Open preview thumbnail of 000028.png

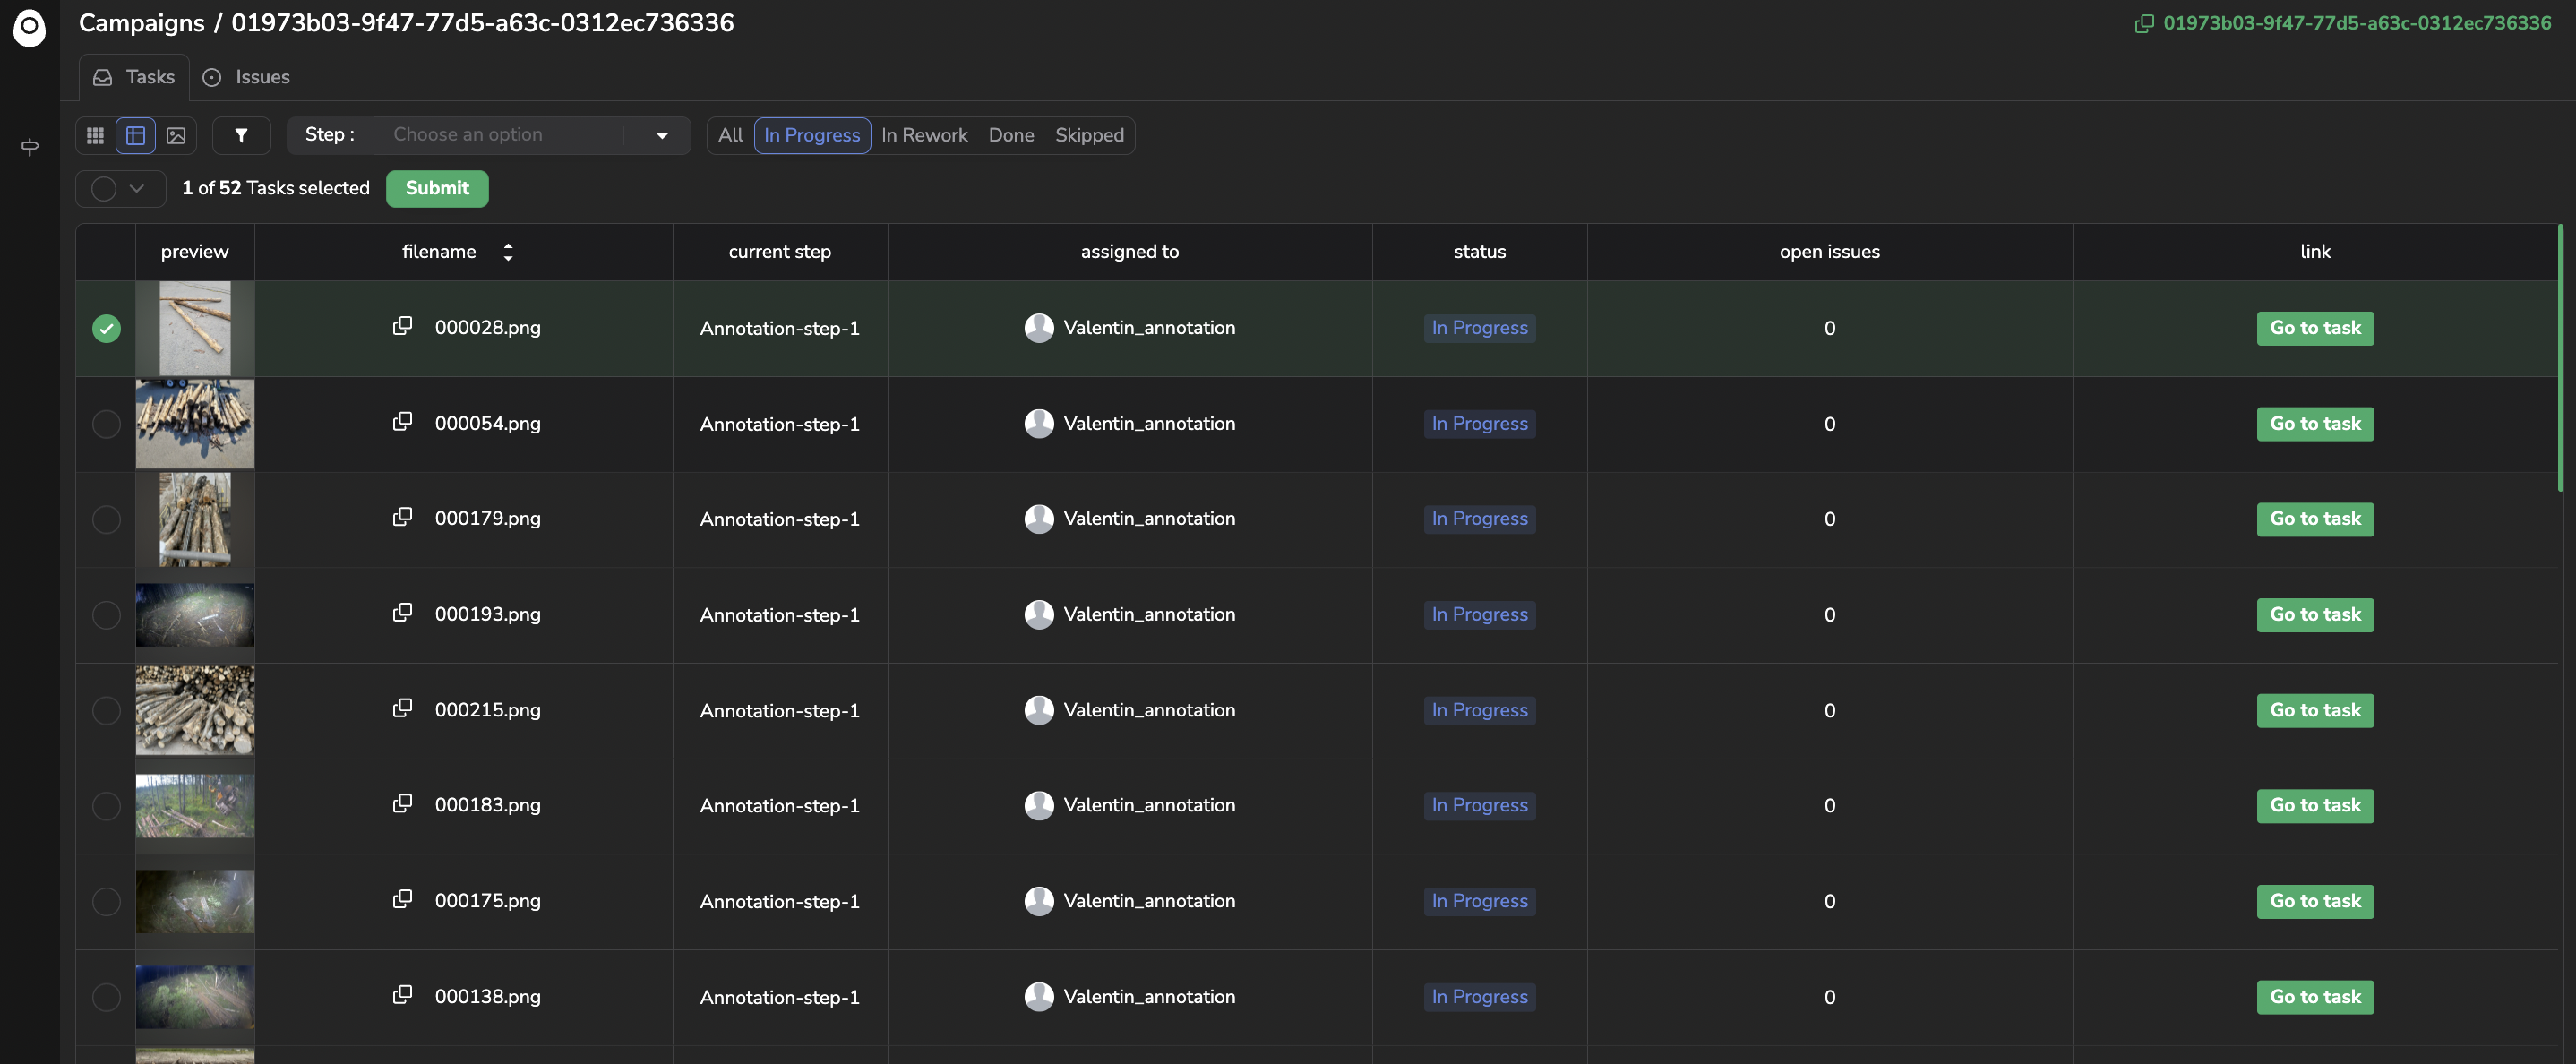pyautogui.click(x=195, y=328)
